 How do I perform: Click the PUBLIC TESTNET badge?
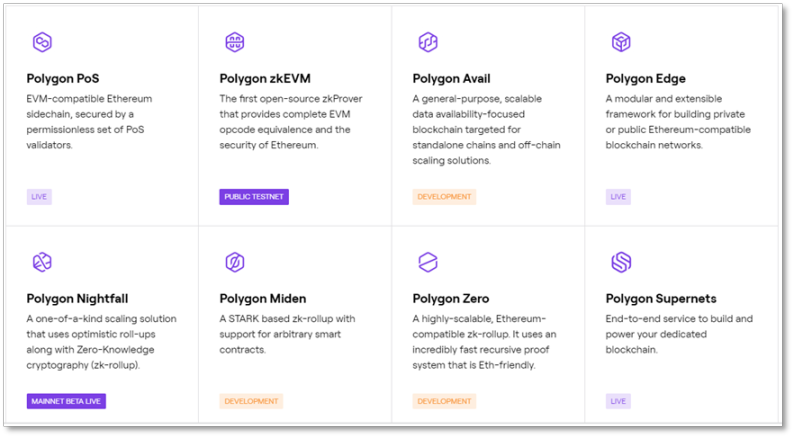[254, 196]
